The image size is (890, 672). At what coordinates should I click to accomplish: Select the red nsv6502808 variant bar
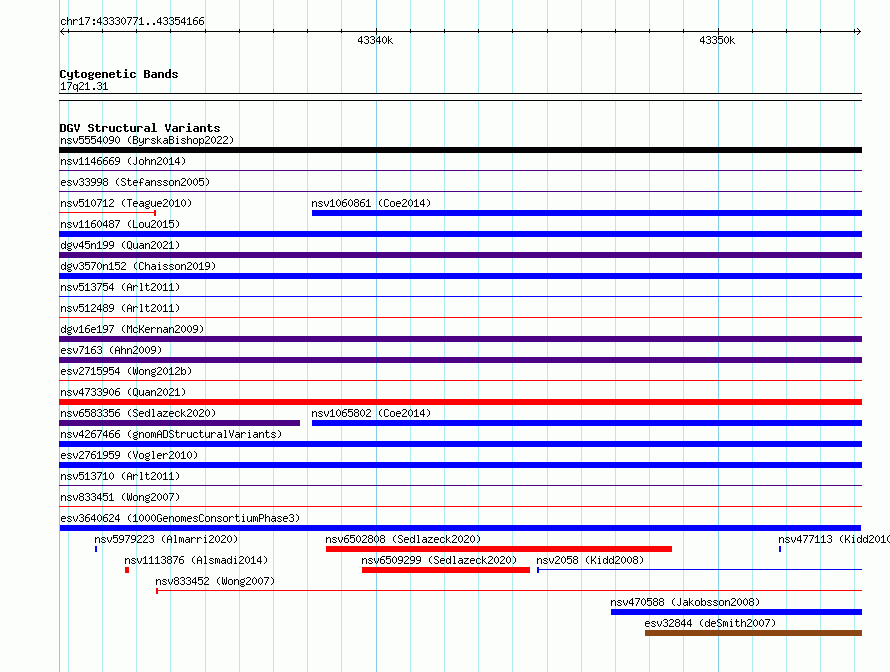pyautogui.click(x=499, y=549)
